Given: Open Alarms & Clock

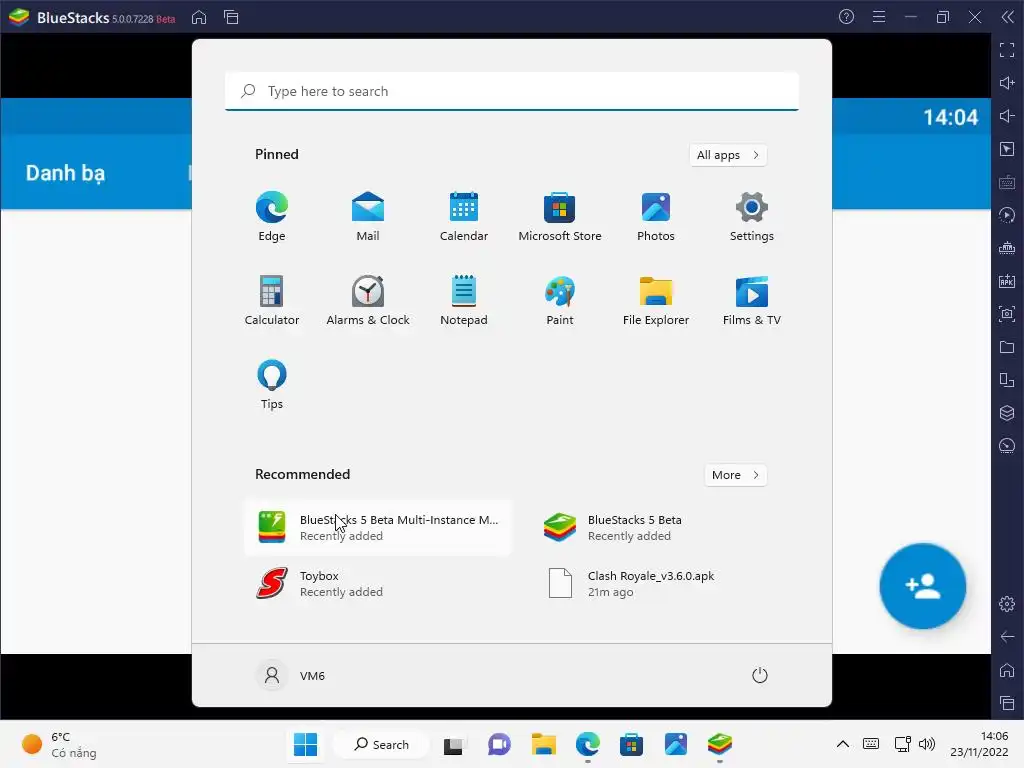Looking at the screenshot, I should tap(368, 300).
